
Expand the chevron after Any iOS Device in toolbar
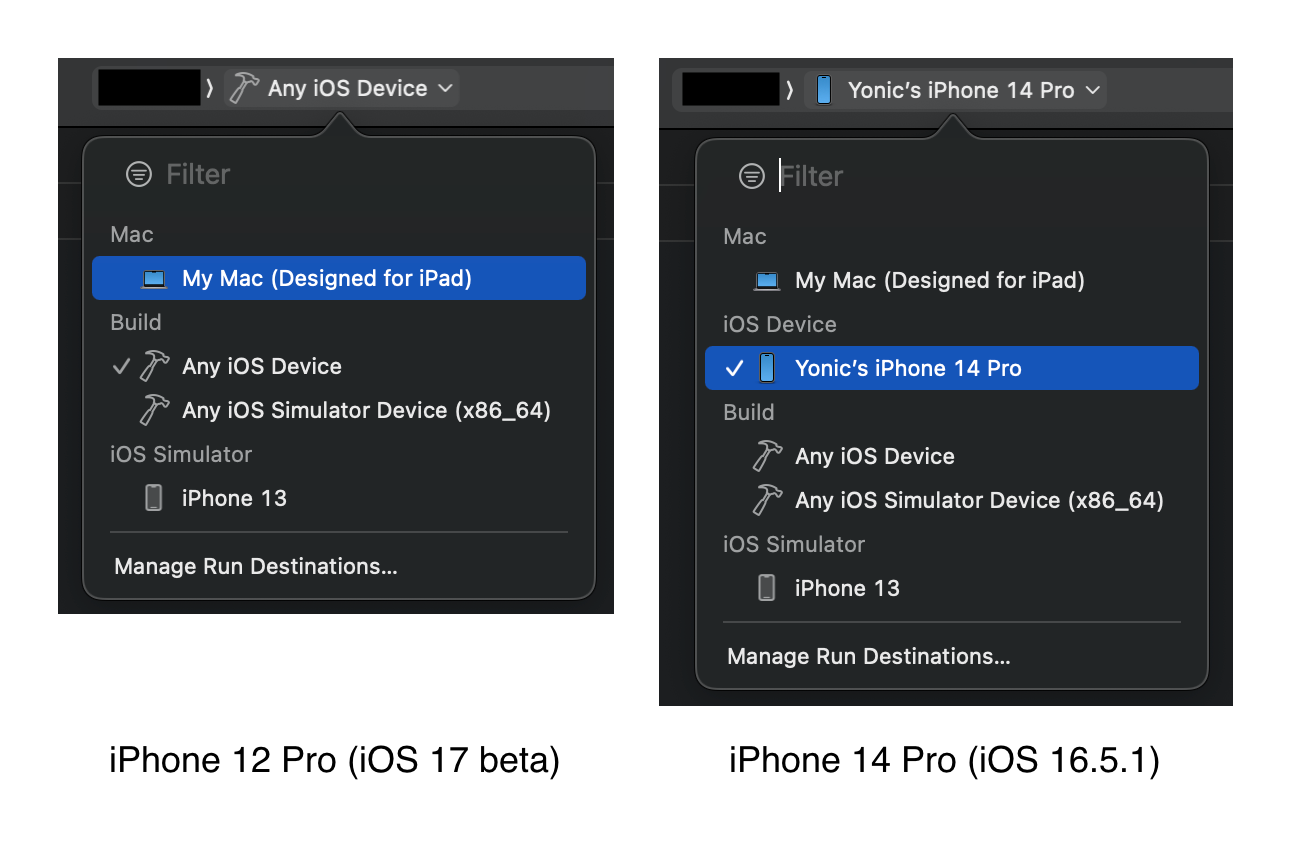[x=446, y=89]
